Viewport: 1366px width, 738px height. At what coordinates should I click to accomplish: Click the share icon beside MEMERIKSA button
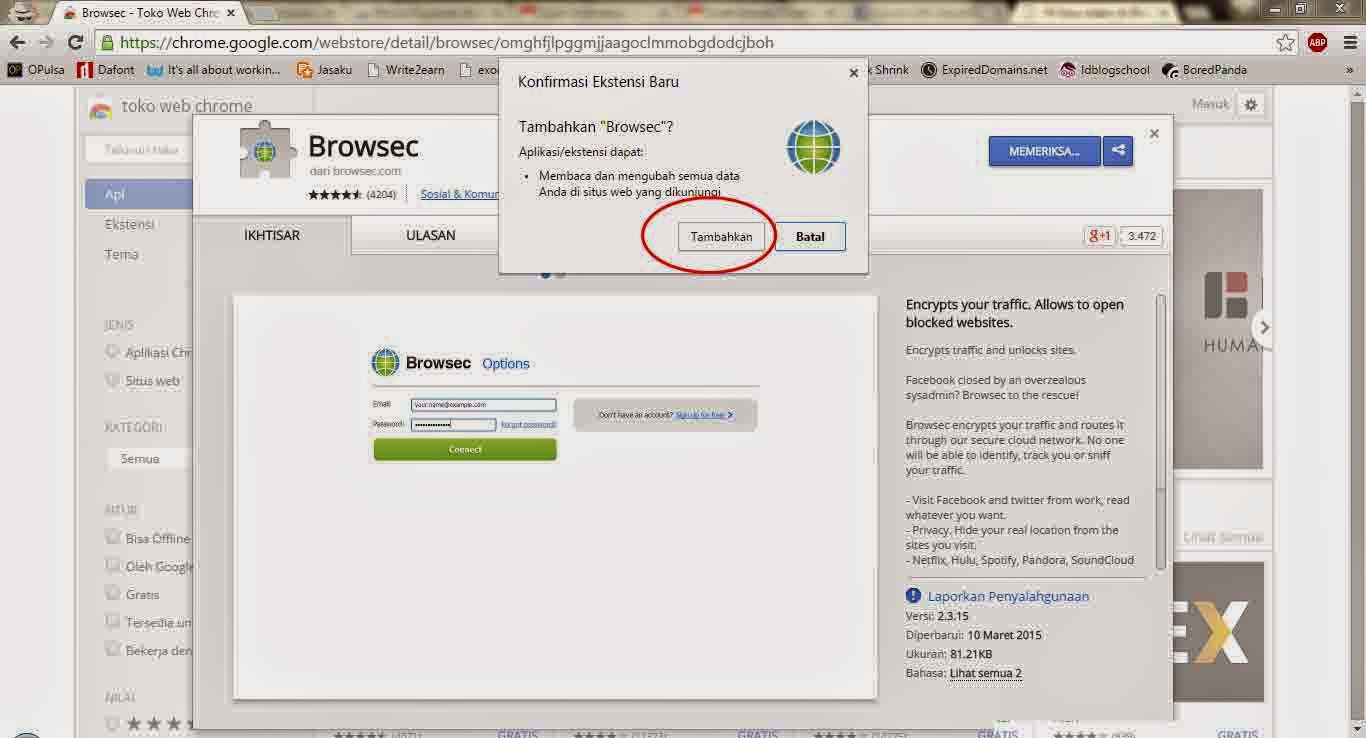pyautogui.click(x=1118, y=151)
